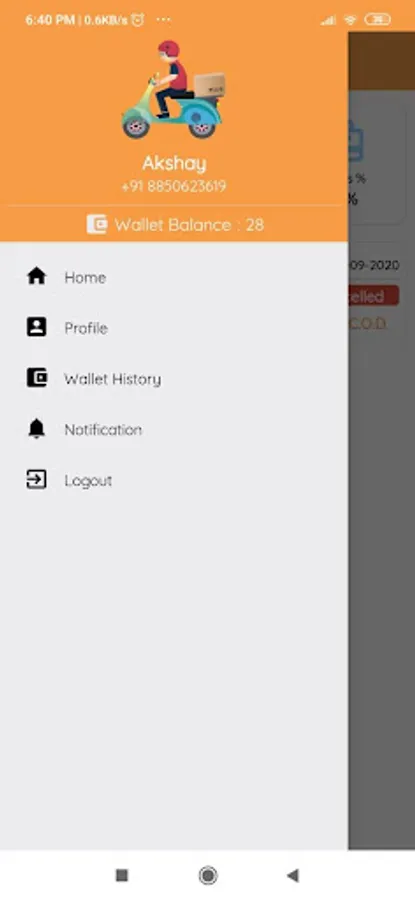
Task: Tap the three-dot overflow in status bar
Action: click(164, 20)
